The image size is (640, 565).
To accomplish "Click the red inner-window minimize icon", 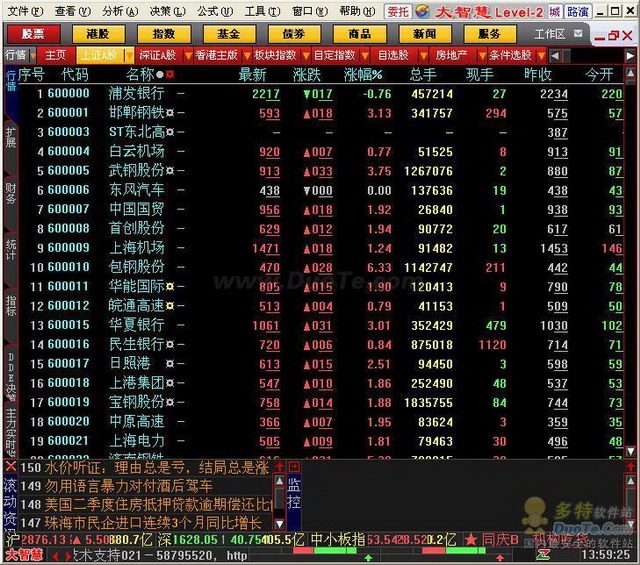I will click(x=600, y=38).
